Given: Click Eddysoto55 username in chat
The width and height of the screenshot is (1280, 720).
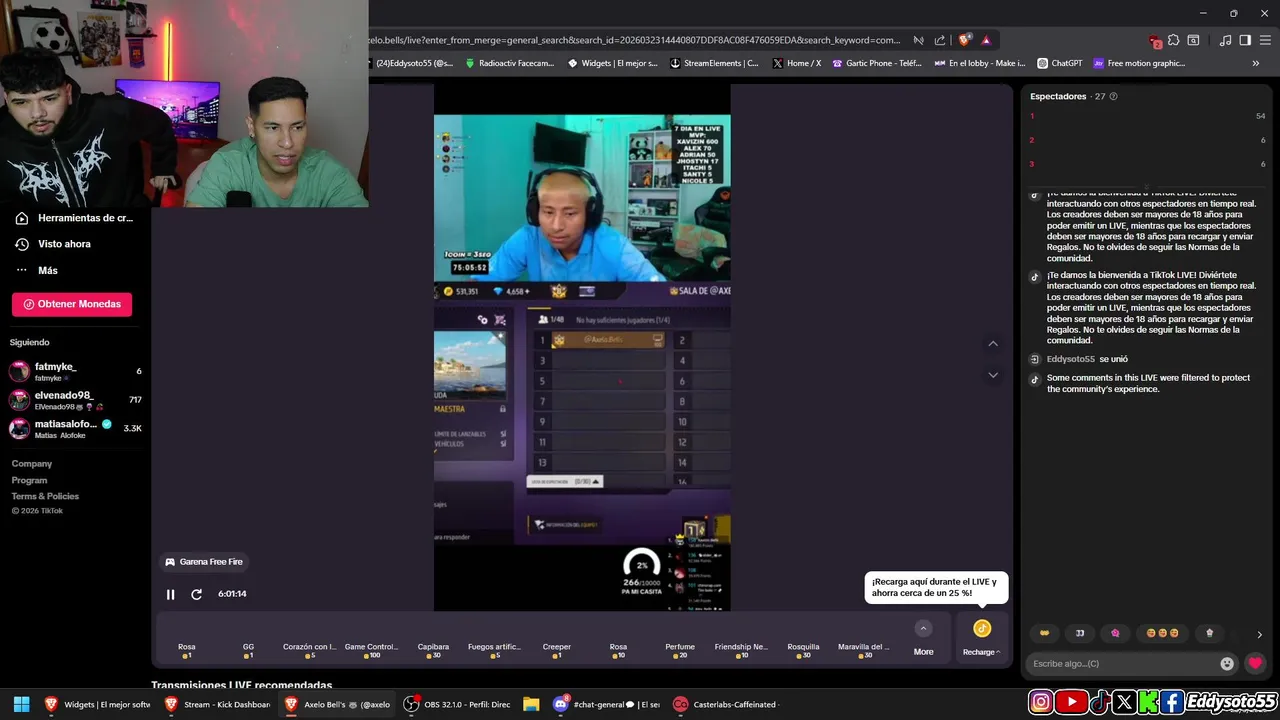Looking at the screenshot, I should 1071,359.
